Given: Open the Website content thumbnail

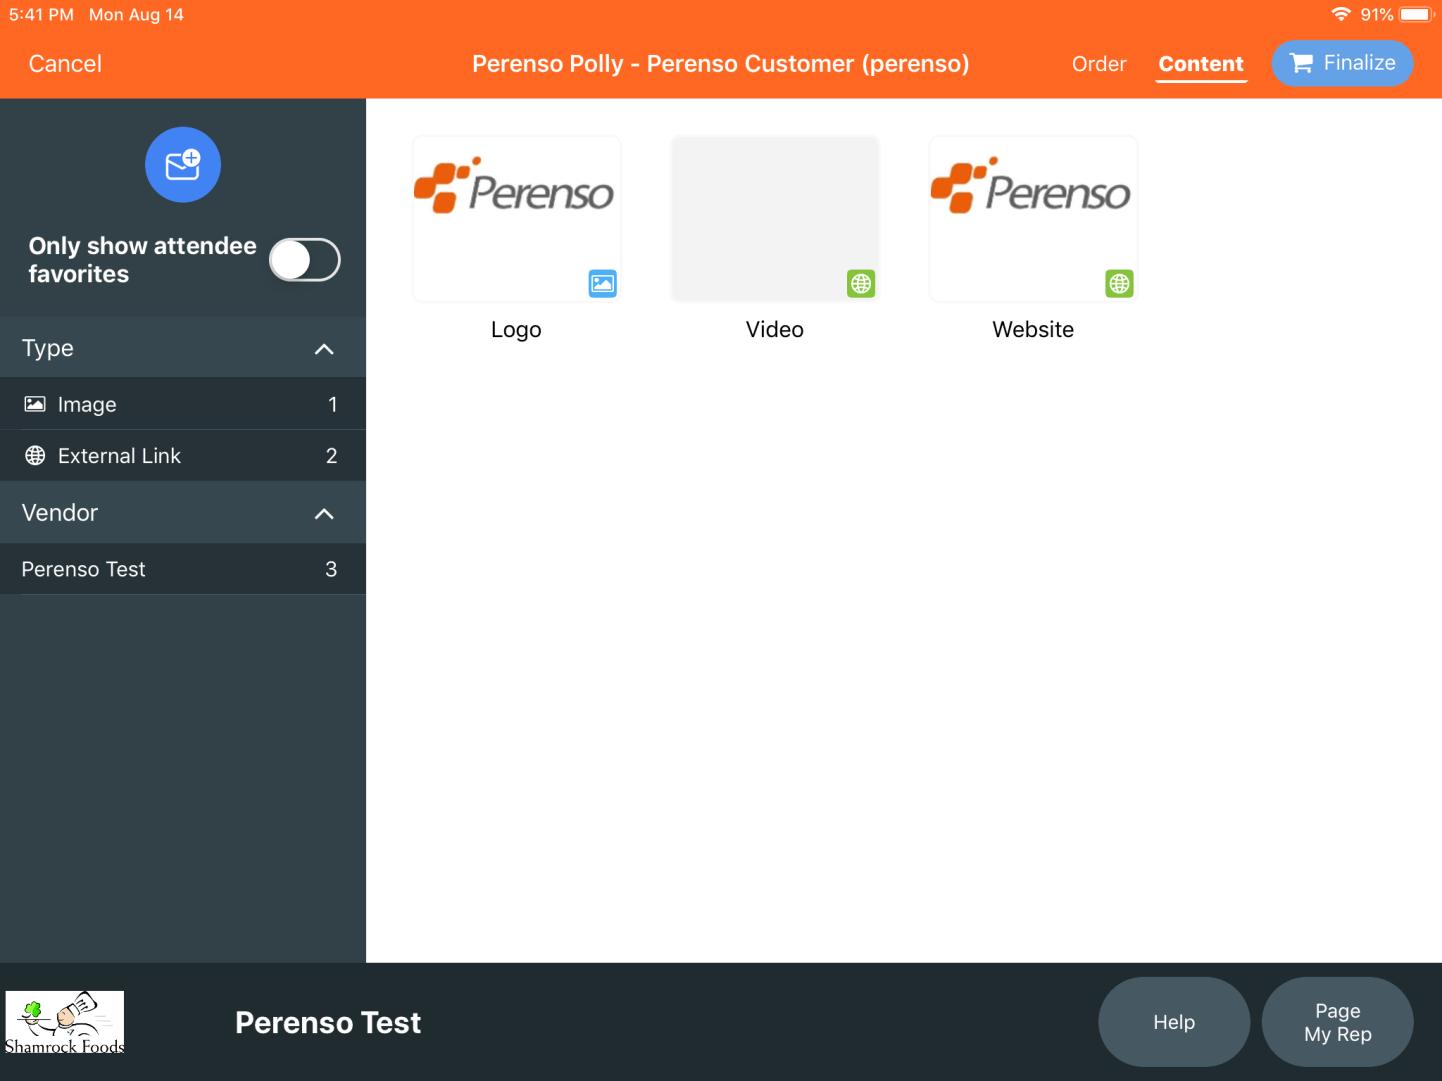Looking at the screenshot, I should (1033, 219).
